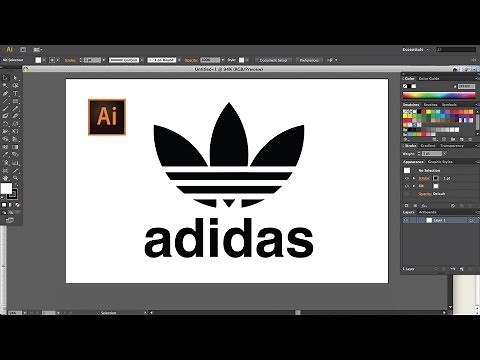The image size is (480, 360).
Task: Open the variable width profile dropdown
Action: click(142, 60)
